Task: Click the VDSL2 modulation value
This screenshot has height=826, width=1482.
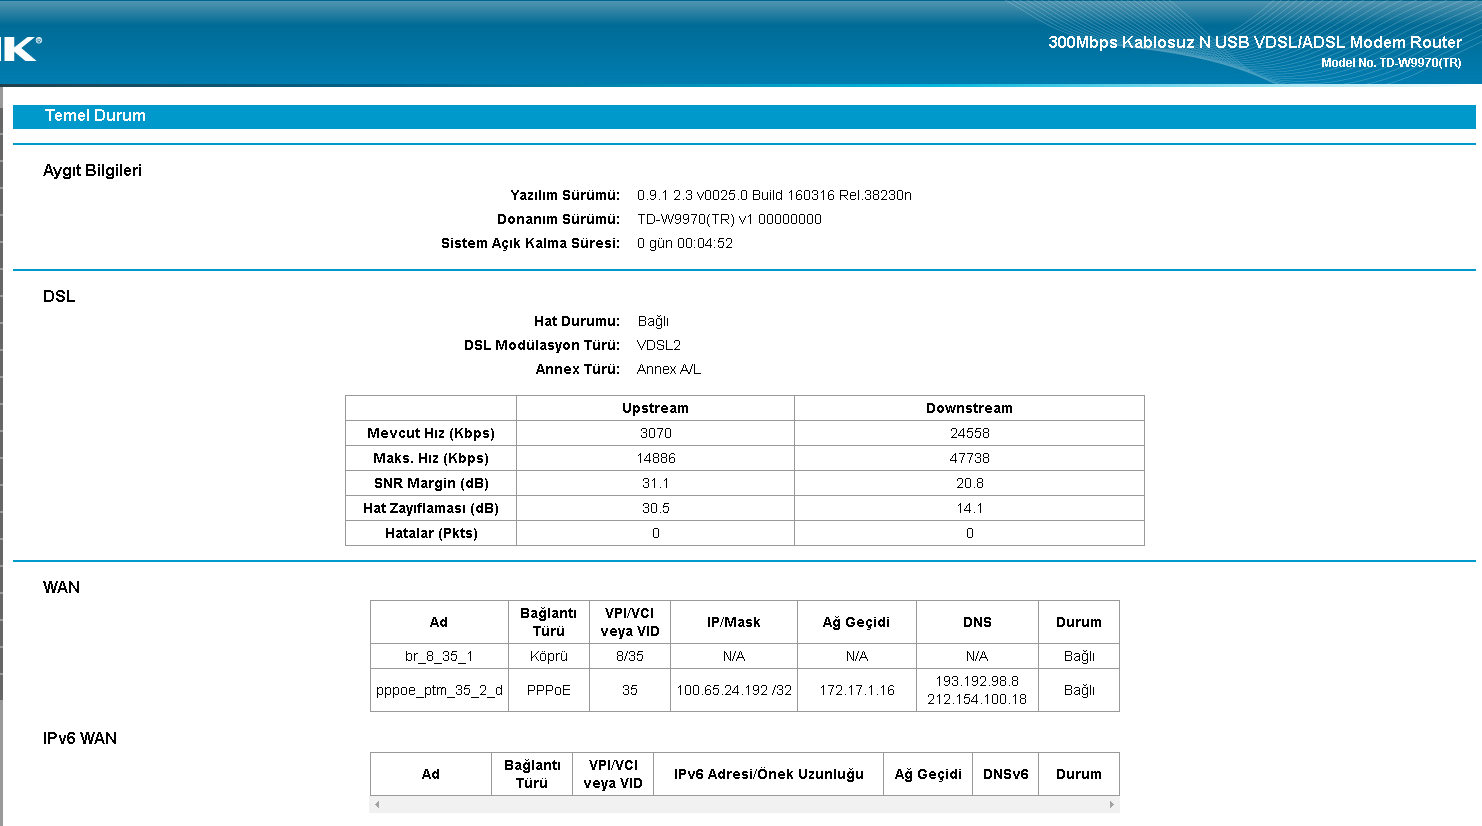Action: click(659, 345)
